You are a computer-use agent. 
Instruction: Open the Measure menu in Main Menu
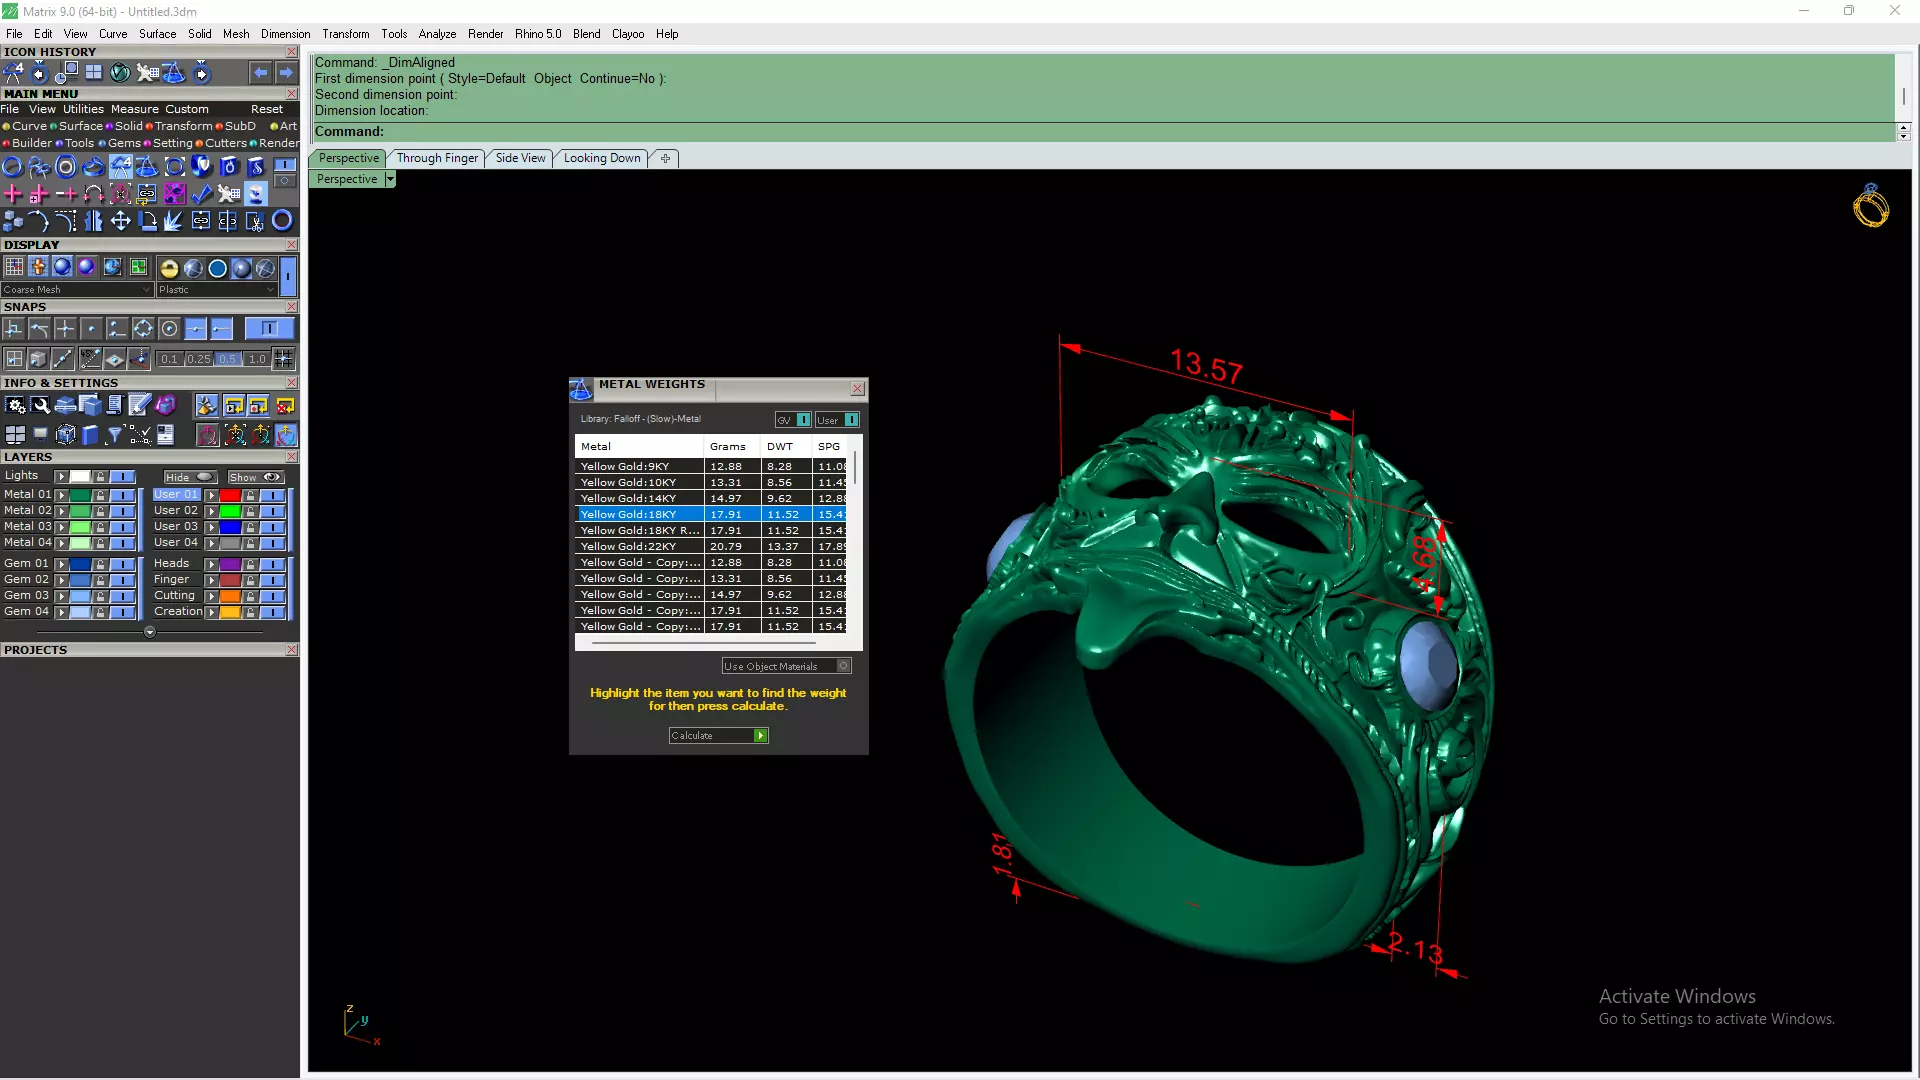134,109
